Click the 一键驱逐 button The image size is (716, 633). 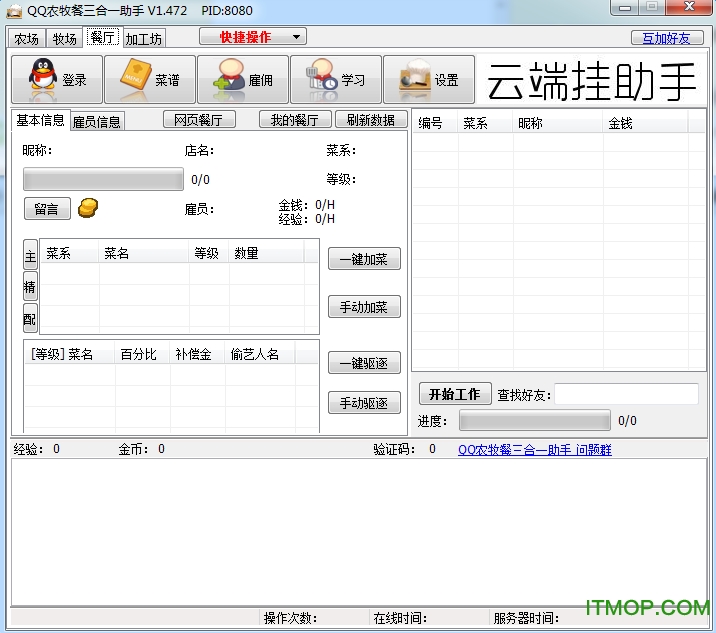pos(364,363)
